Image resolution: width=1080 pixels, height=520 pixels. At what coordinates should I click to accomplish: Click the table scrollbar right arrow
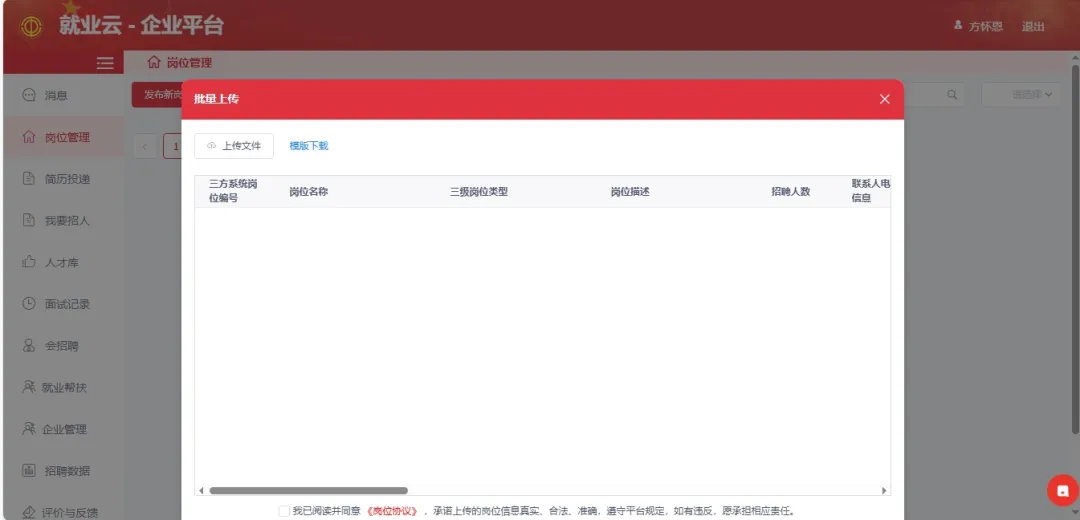[x=884, y=490]
